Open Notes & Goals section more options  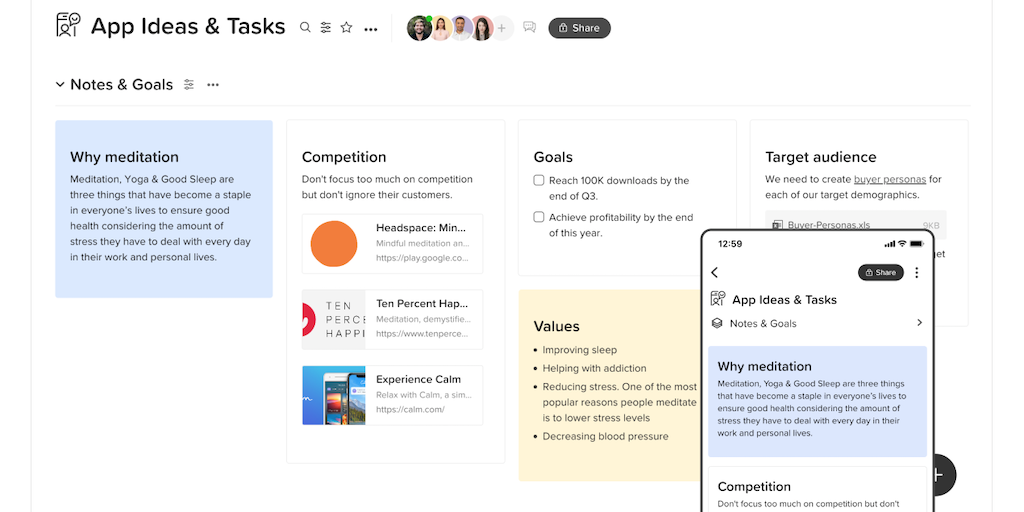[213, 85]
